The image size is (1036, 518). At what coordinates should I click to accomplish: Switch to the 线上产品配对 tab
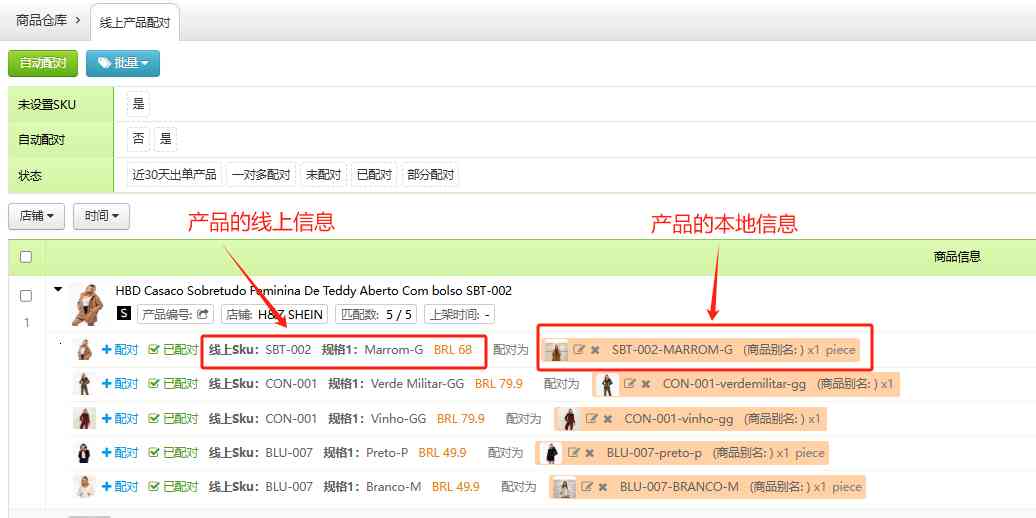tap(135, 21)
